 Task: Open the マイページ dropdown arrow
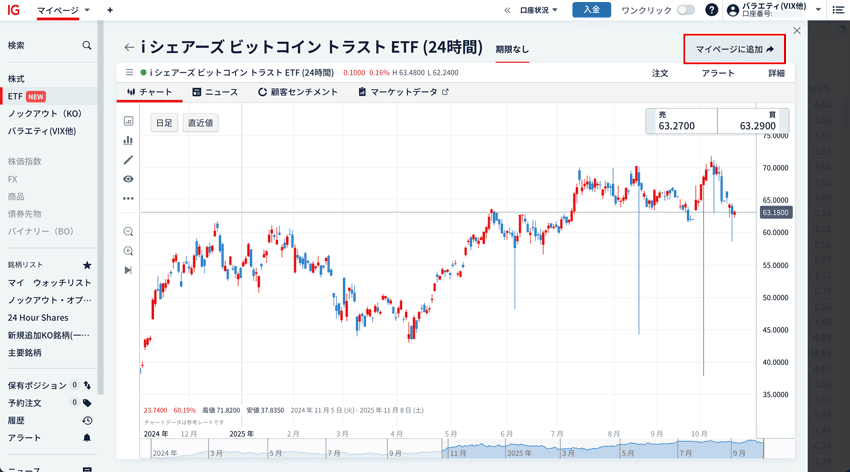point(87,10)
